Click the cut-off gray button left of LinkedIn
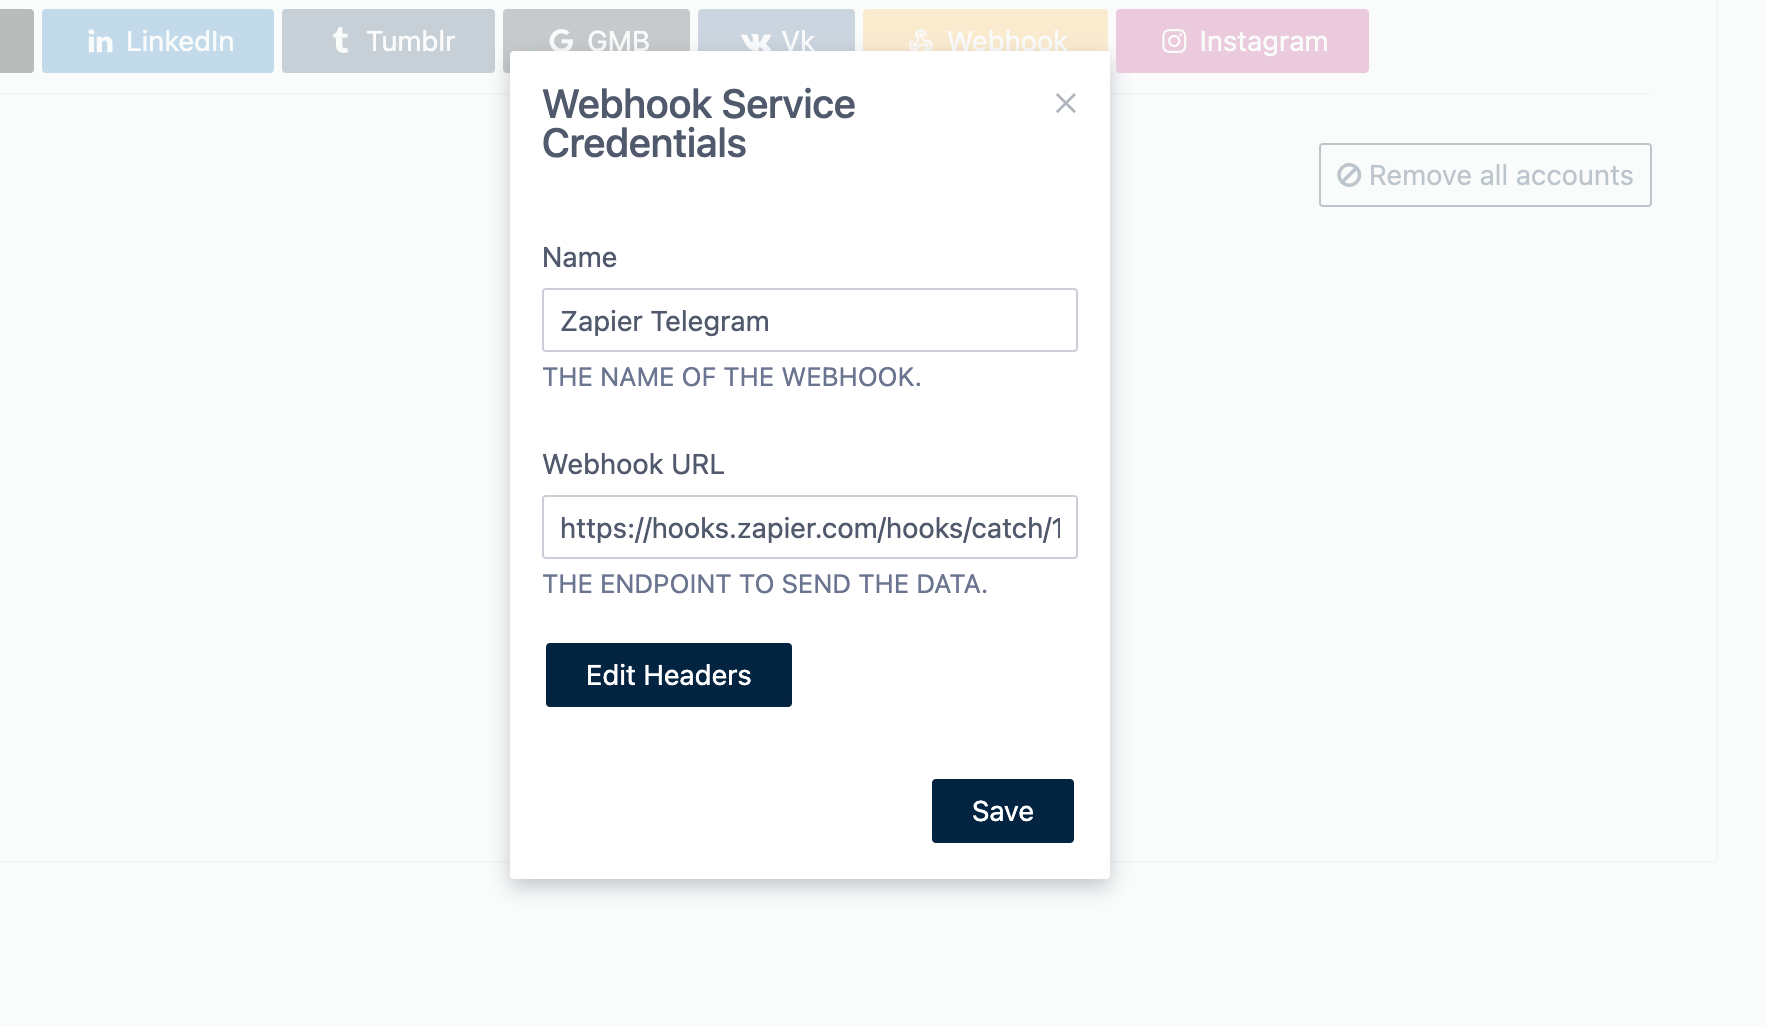This screenshot has height=1026, width=1766. (x=16, y=41)
